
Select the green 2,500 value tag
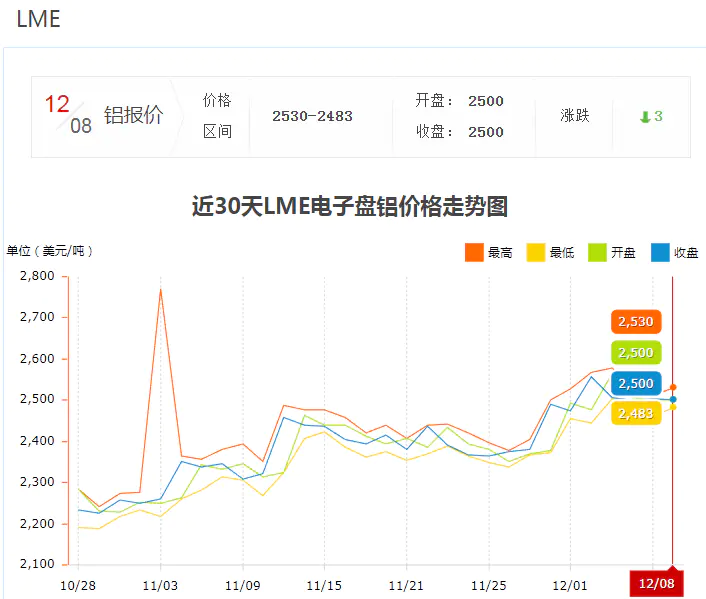pyautogui.click(x=635, y=352)
